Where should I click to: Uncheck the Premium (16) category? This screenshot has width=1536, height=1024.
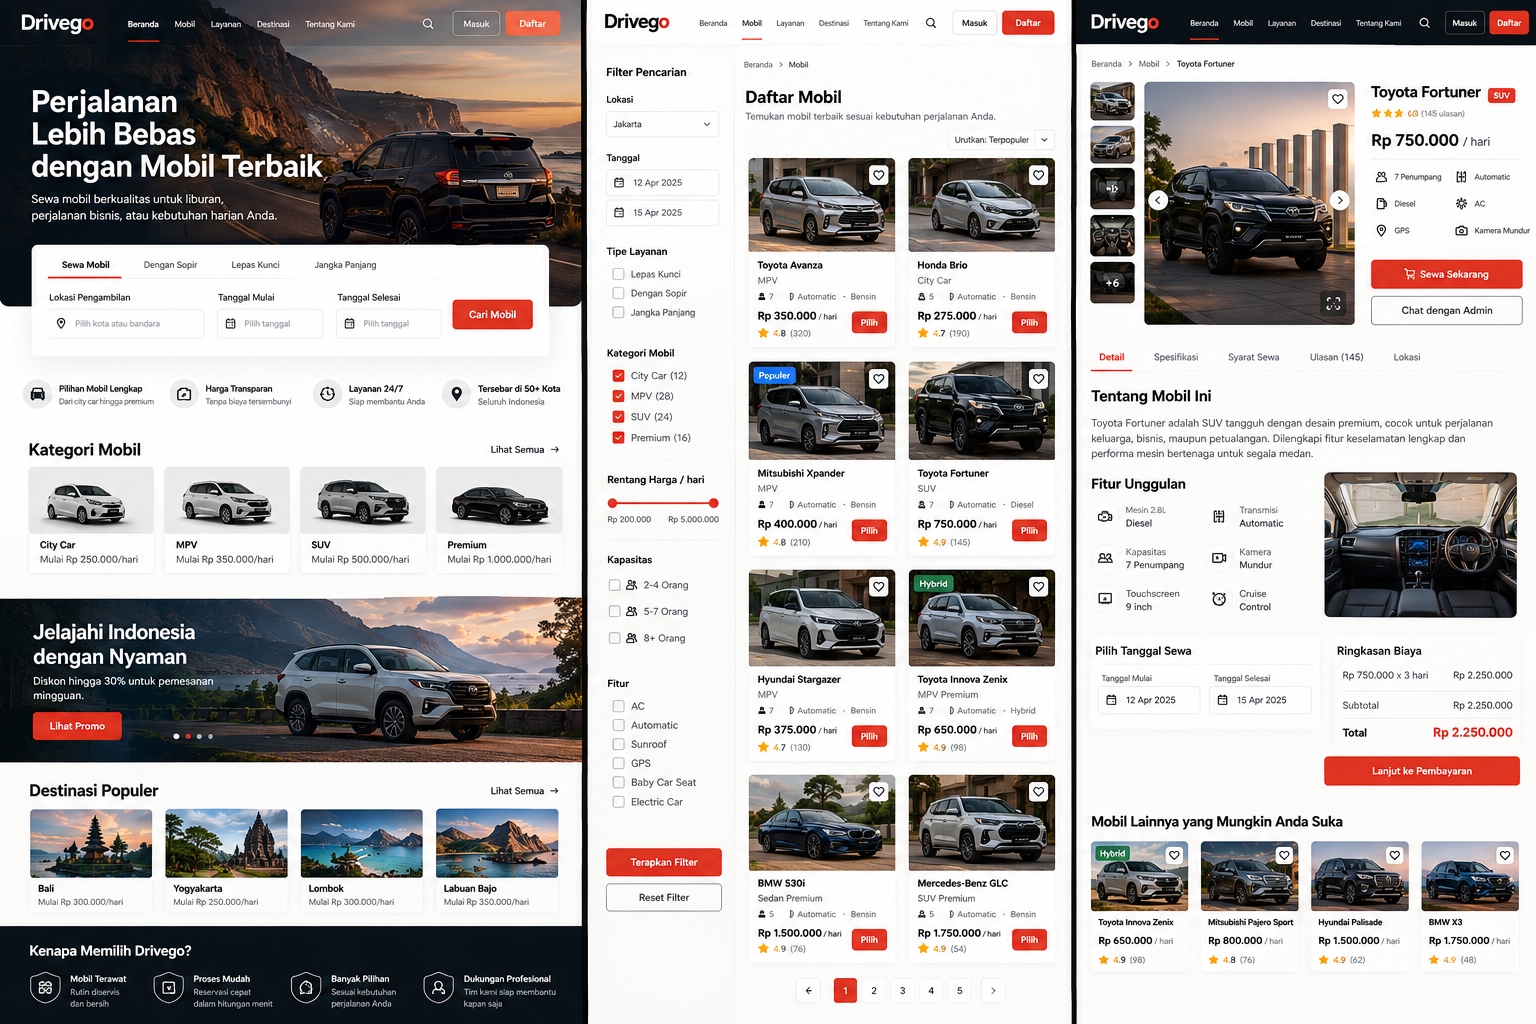click(619, 438)
